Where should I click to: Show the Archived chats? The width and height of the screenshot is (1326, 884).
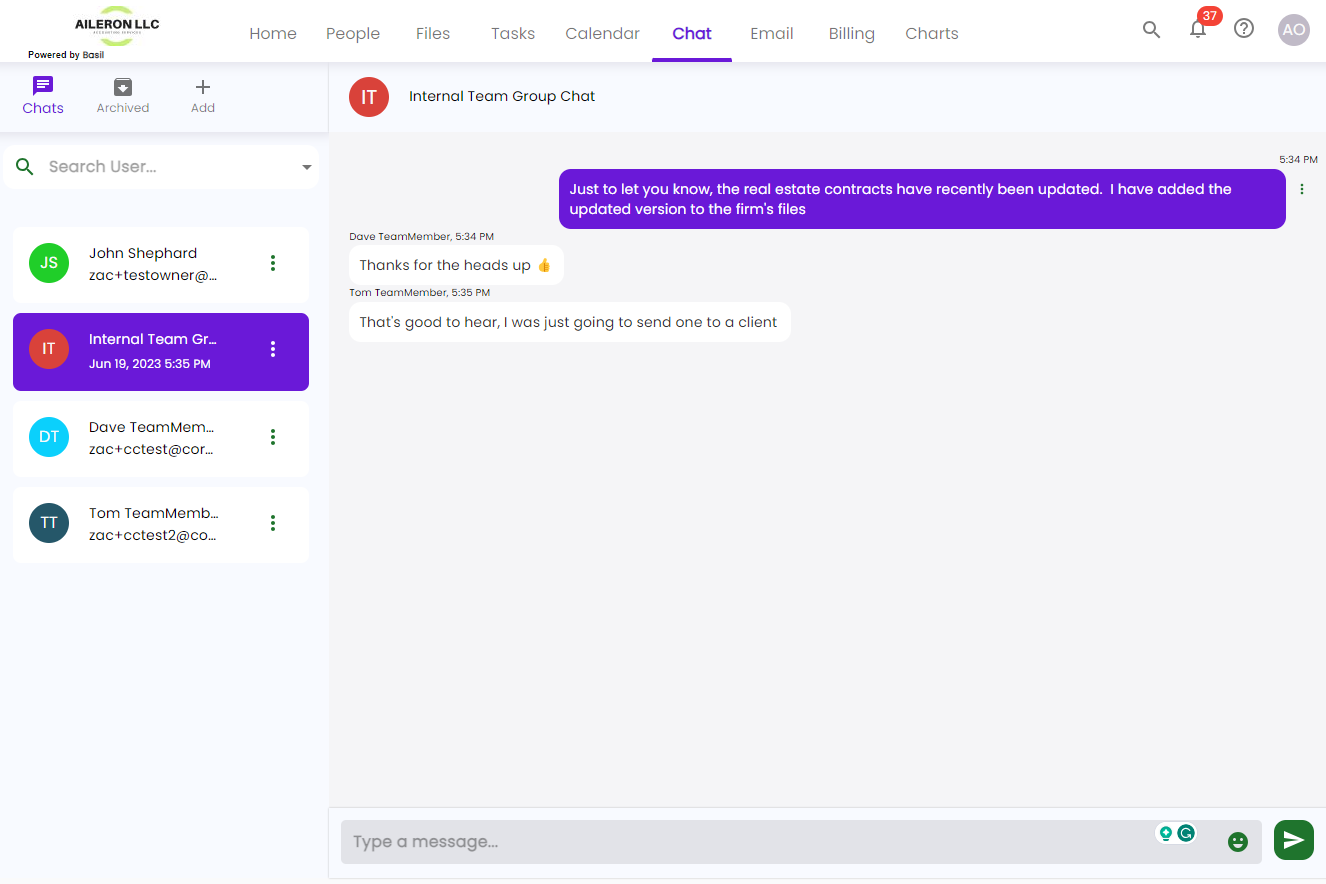123,96
